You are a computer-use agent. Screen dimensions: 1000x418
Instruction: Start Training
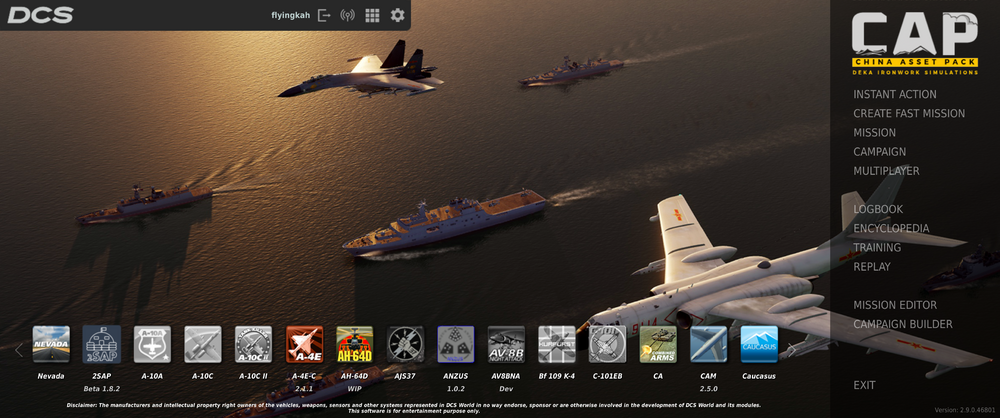click(877, 248)
